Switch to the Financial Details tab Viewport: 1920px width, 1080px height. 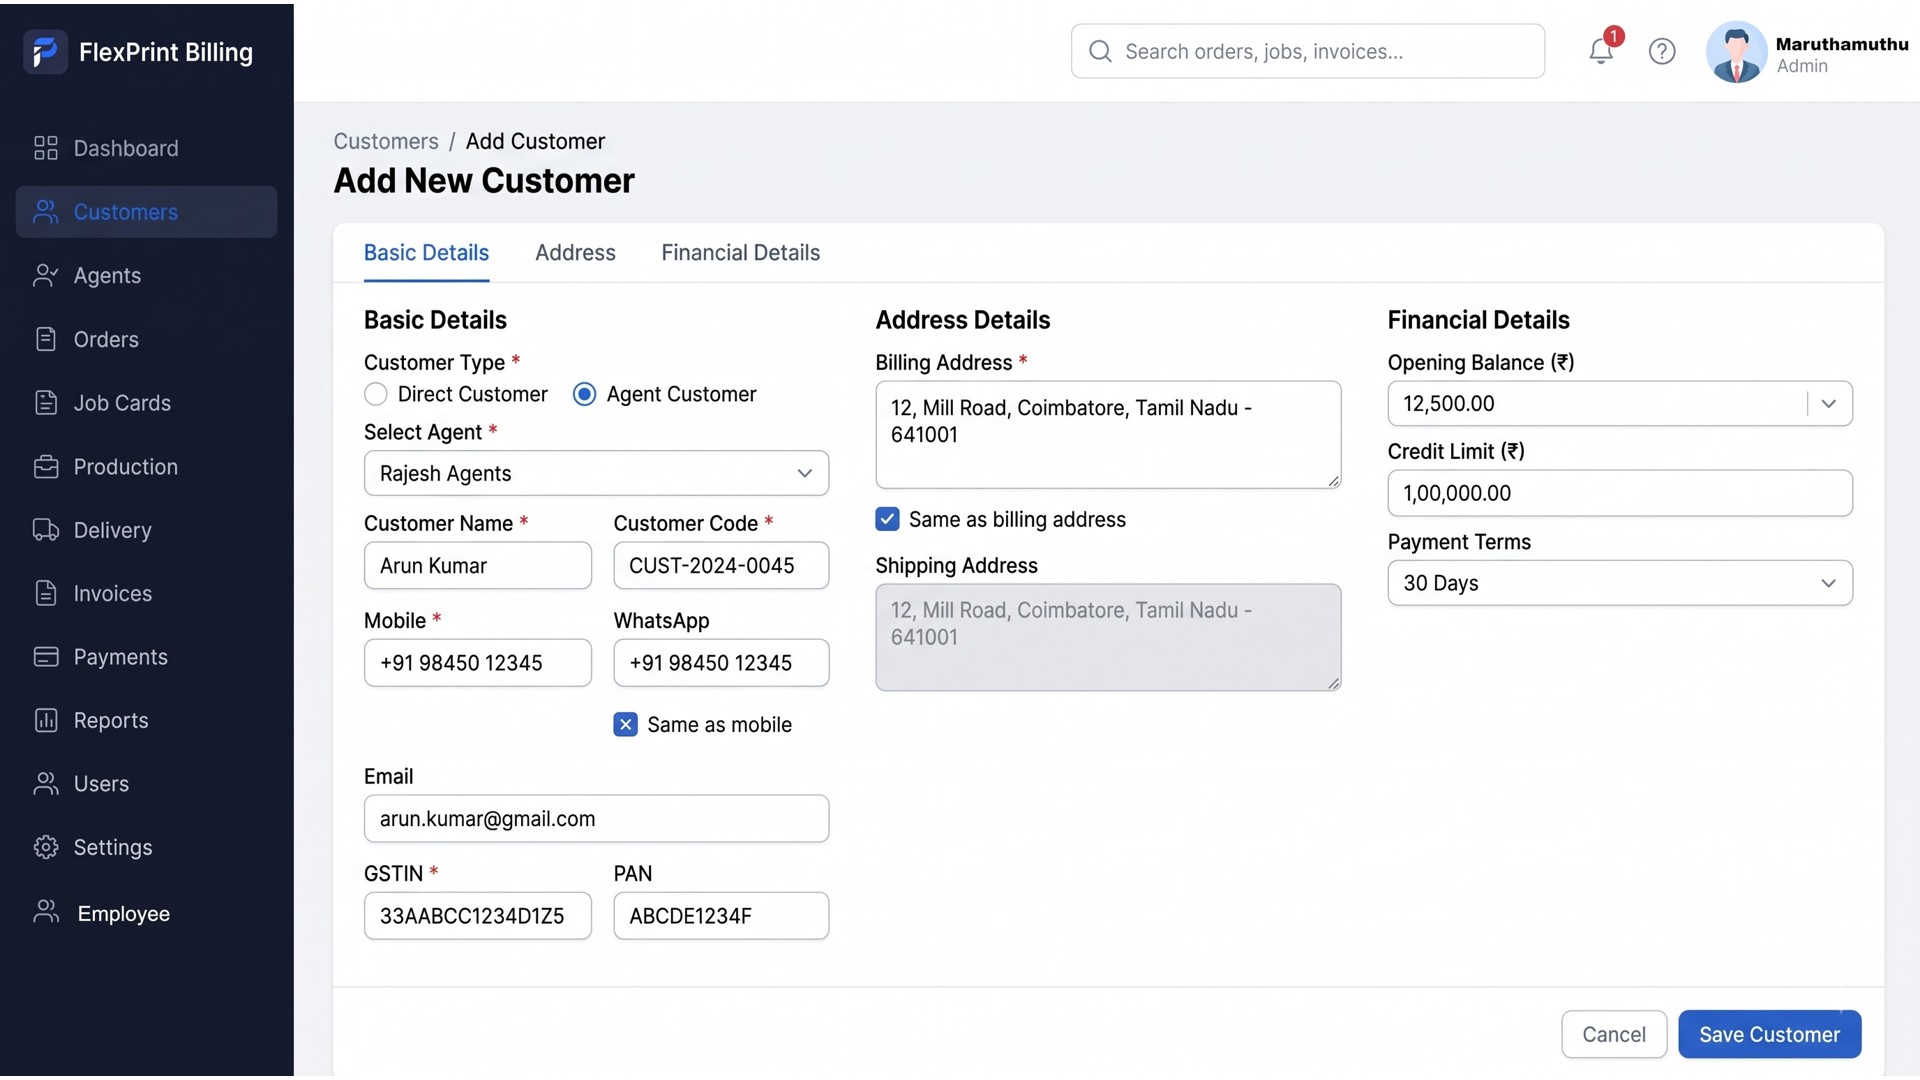pos(740,253)
